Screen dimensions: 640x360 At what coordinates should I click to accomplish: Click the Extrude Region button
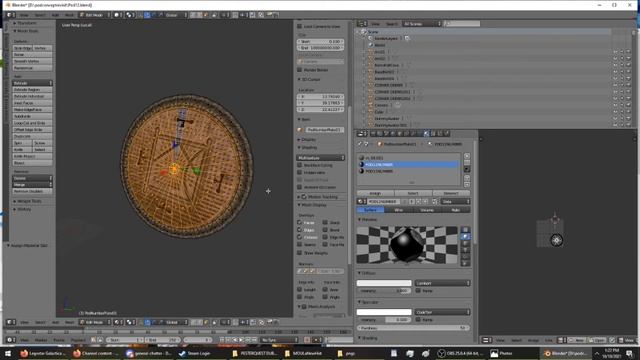[x=32, y=90]
